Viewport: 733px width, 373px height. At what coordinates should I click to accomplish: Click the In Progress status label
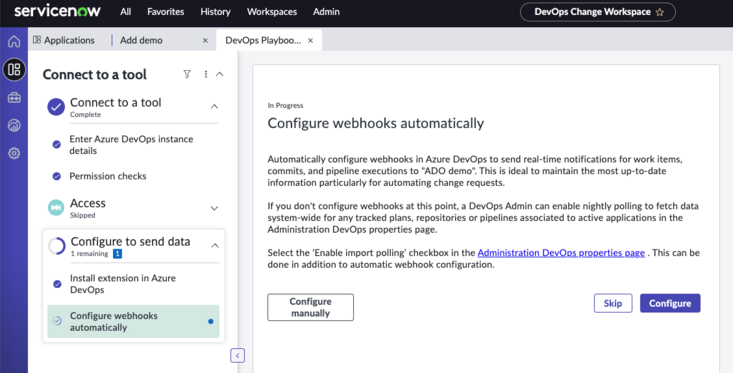(285, 106)
